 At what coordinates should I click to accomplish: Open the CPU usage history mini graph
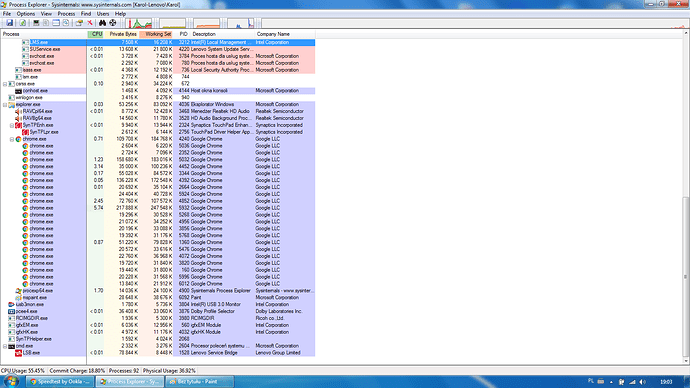click(x=140, y=23)
